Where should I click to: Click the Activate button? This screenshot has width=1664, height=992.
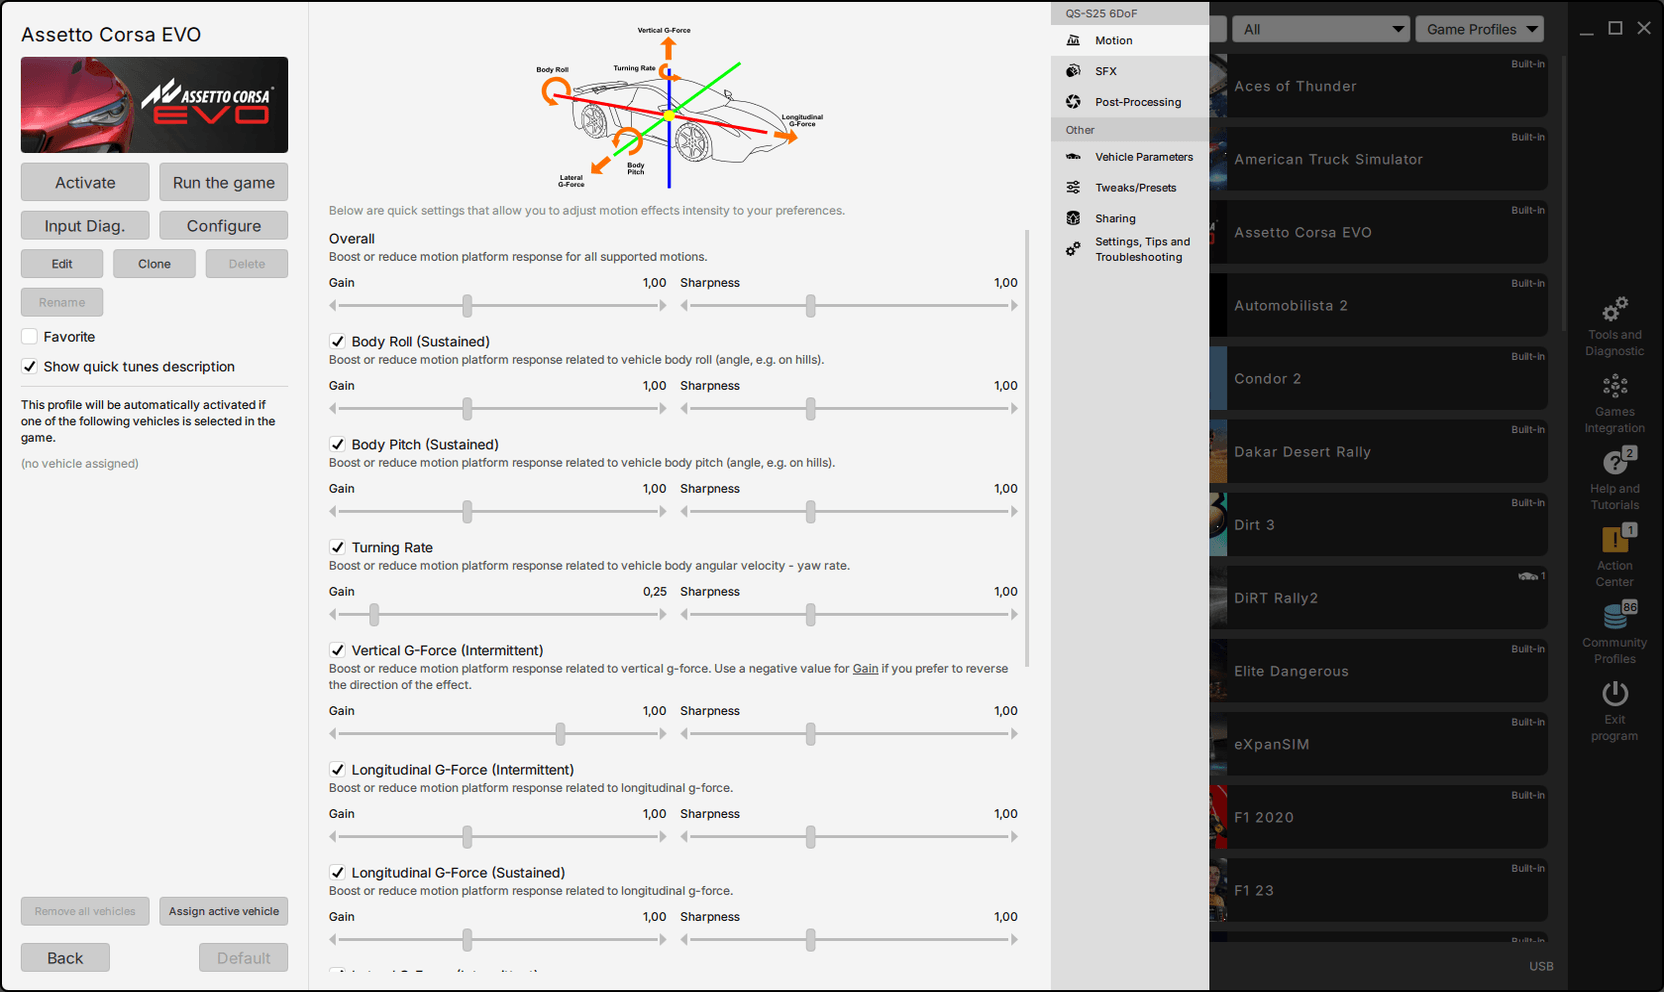click(x=85, y=182)
